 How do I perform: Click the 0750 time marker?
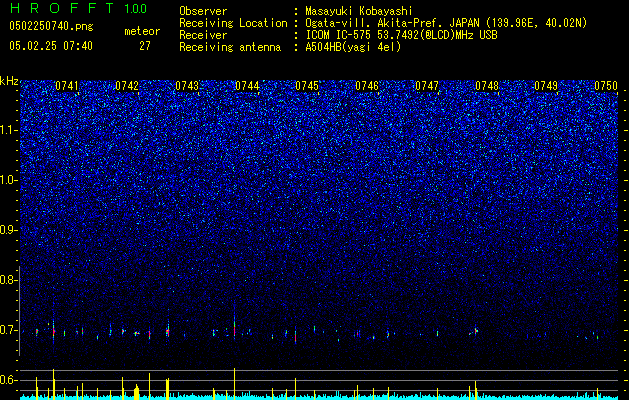point(606,86)
